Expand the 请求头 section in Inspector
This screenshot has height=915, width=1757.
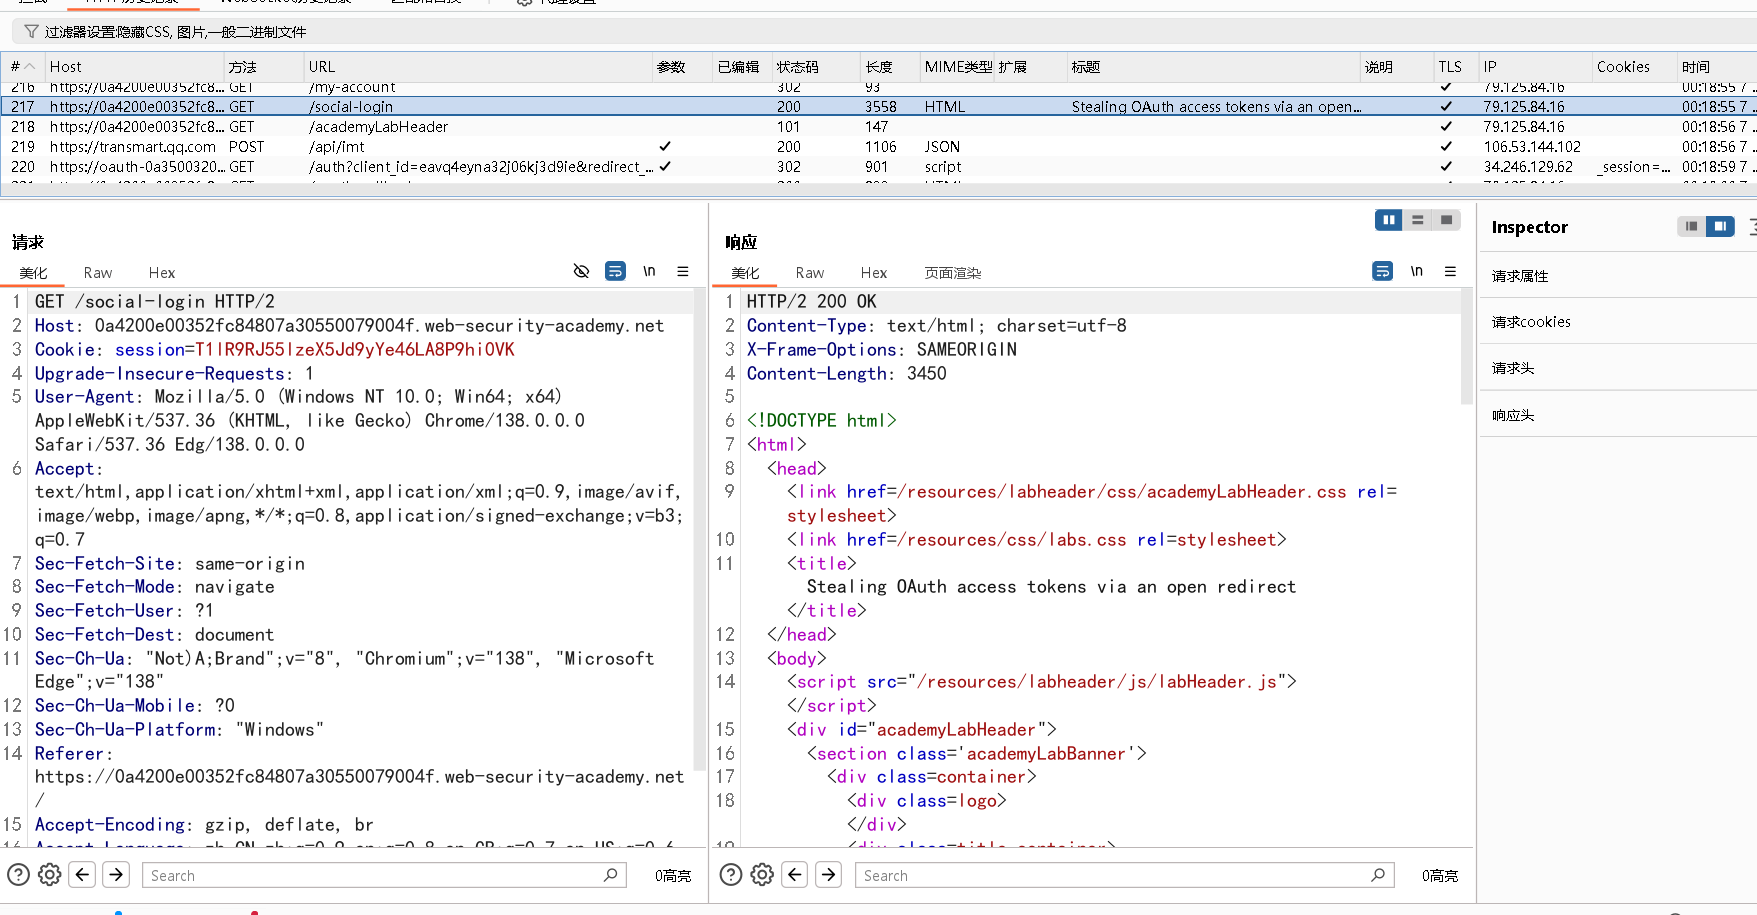click(x=1513, y=367)
